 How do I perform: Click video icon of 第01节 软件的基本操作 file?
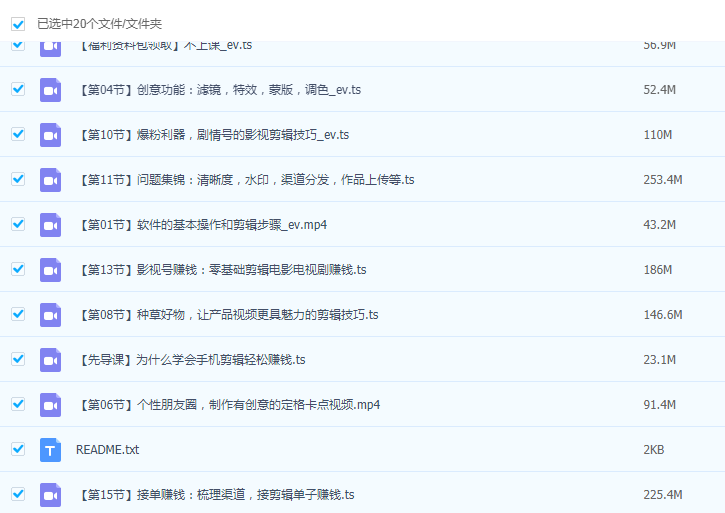point(50,225)
